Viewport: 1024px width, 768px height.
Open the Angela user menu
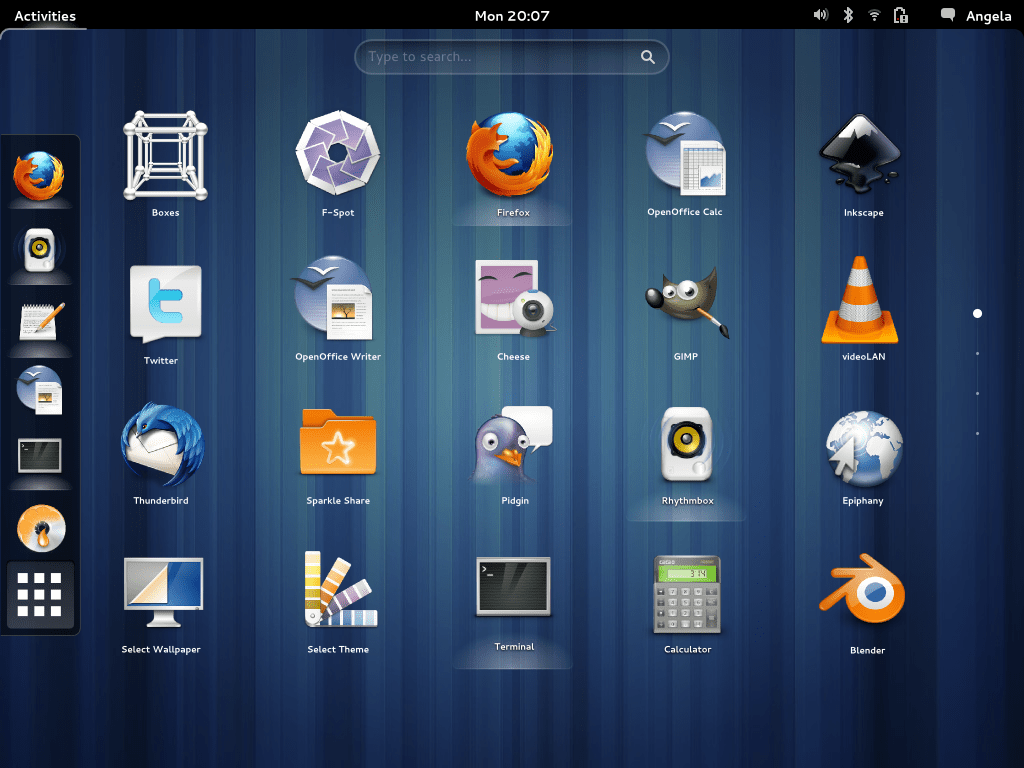989,16
